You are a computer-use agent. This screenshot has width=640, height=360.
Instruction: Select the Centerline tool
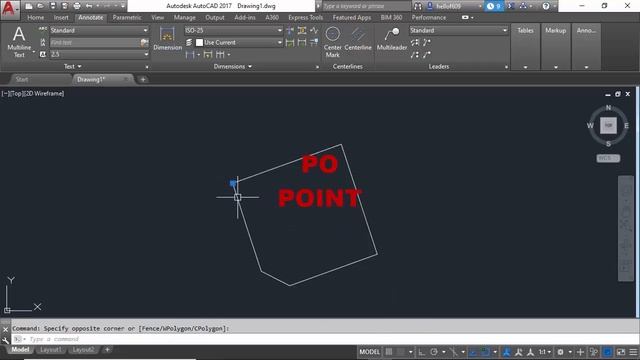tap(358, 39)
